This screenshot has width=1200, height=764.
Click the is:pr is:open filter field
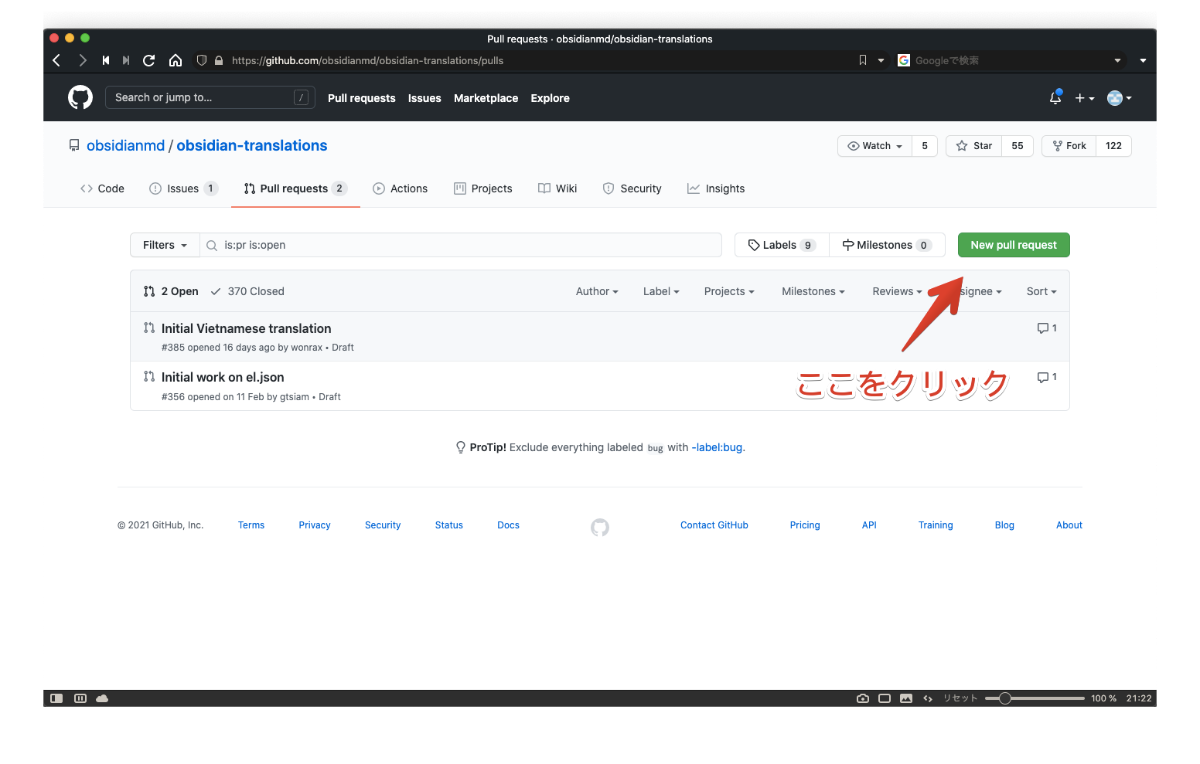click(461, 245)
